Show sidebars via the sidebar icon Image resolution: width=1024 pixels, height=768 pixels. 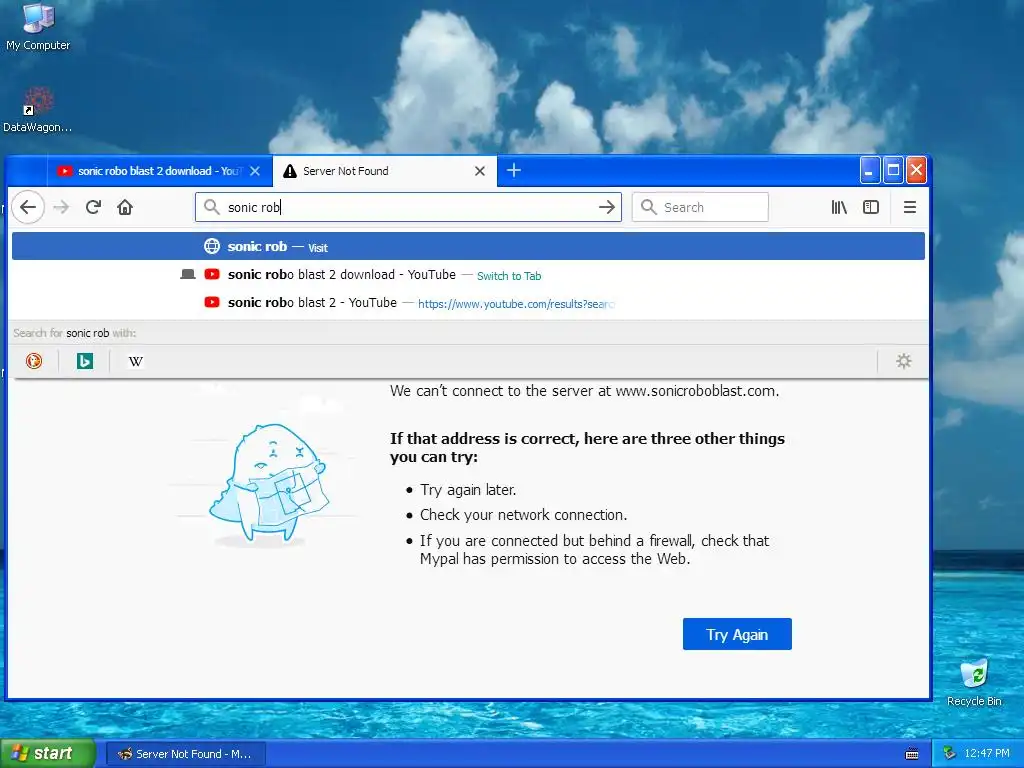pos(871,207)
